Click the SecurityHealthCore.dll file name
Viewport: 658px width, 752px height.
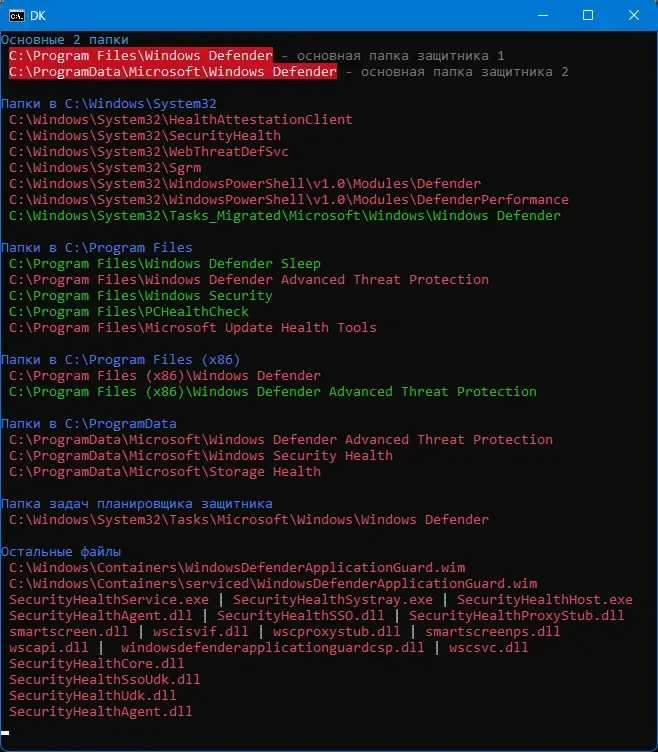(96, 664)
